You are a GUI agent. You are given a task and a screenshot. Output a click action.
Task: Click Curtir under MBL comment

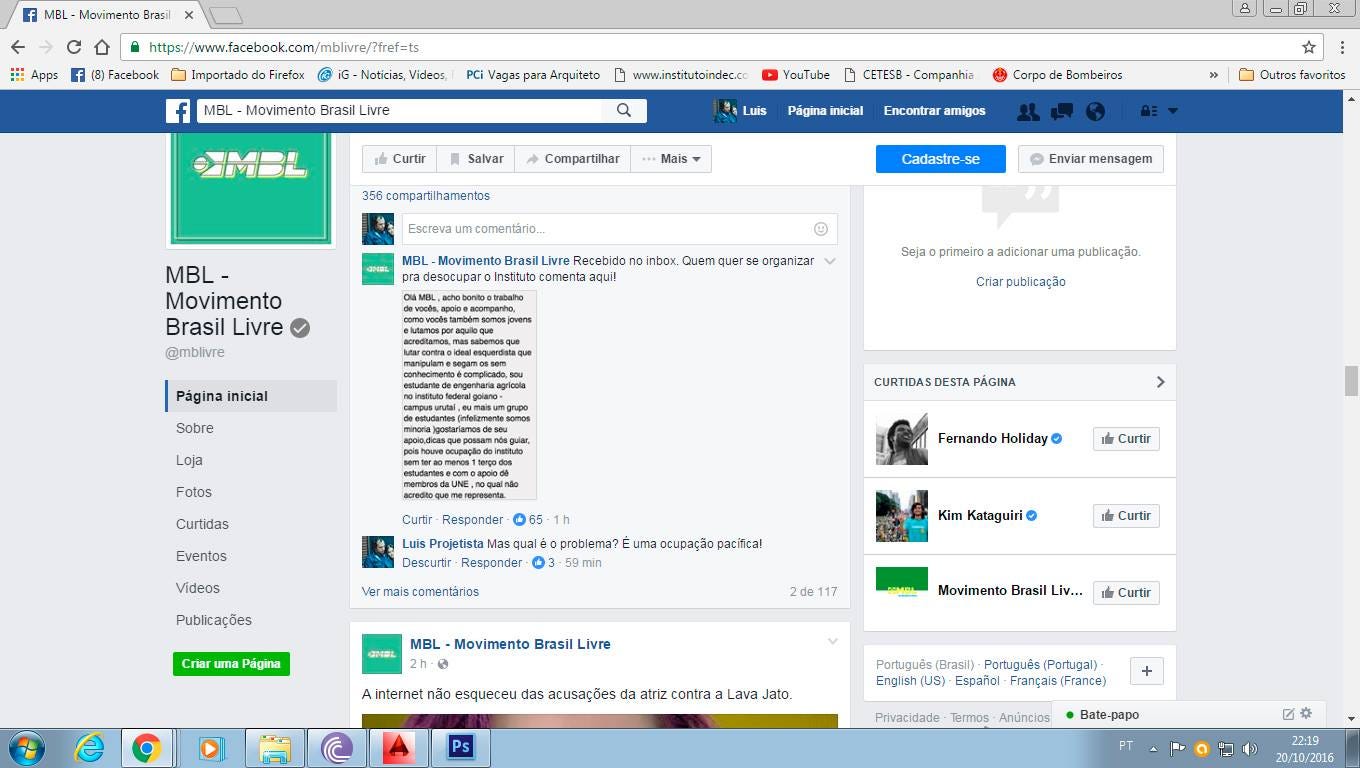[x=417, y=520]
